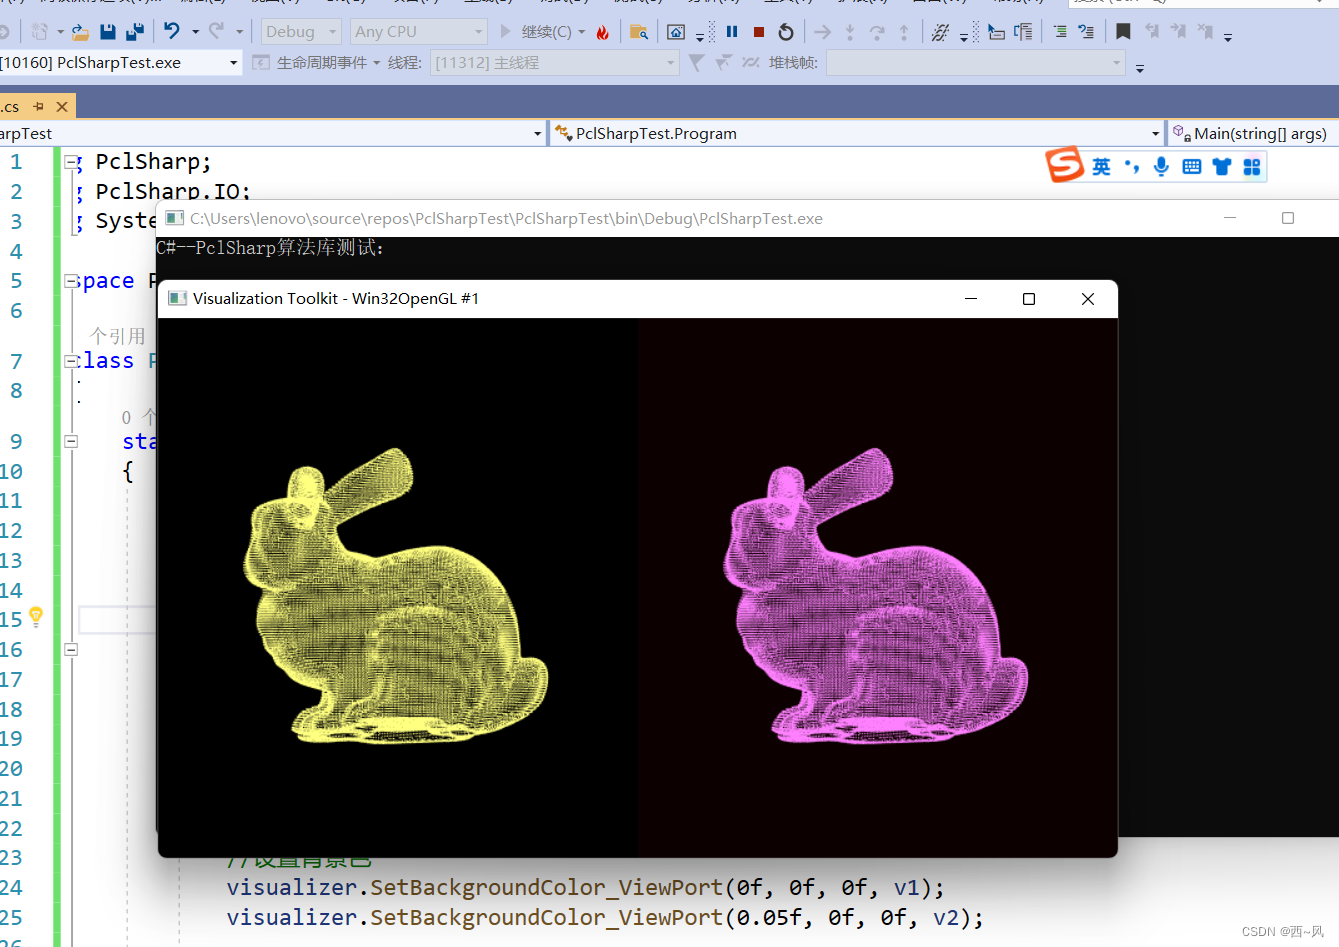
Task: Collapse the using directives at line 1
Action: pos(71,161)
